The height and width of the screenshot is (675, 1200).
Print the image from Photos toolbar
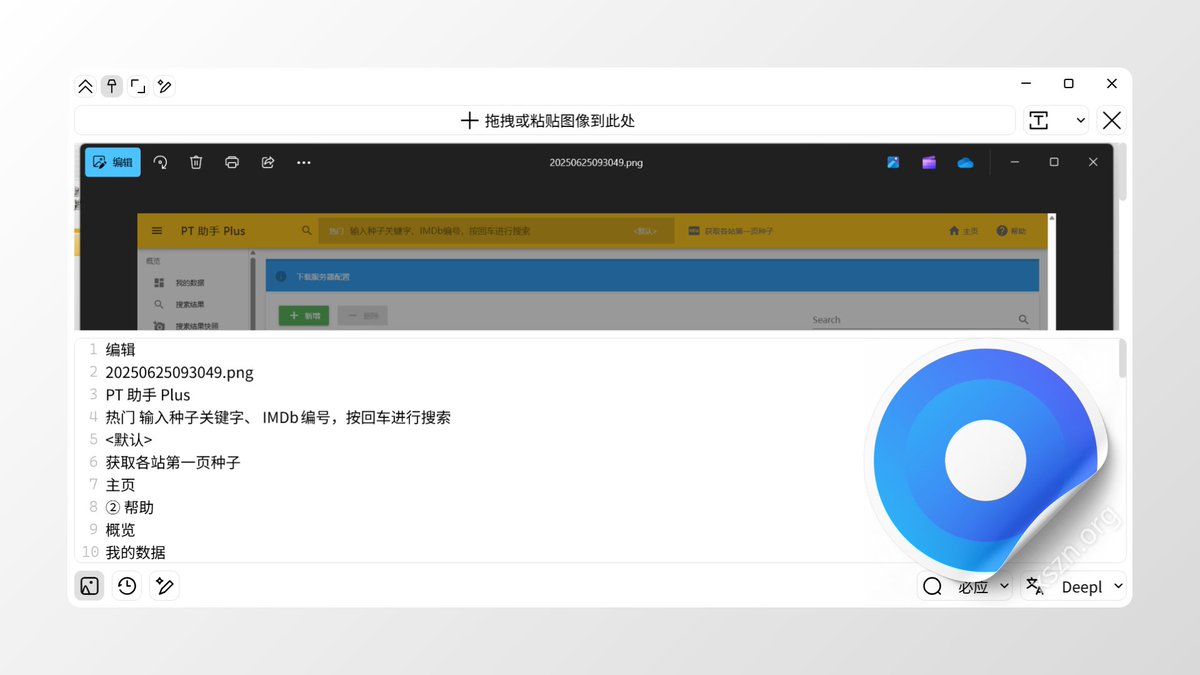pyautogui.click(x=231, y=161)
